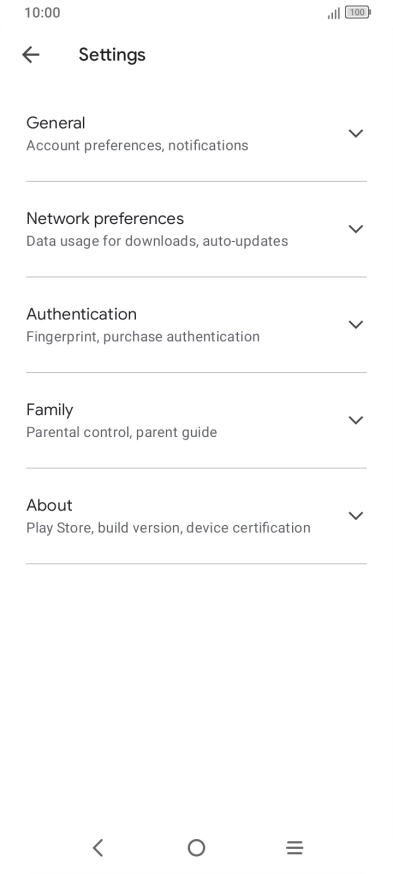
Task: Select the Network preferences heading
Action: (x=105, y=218)
